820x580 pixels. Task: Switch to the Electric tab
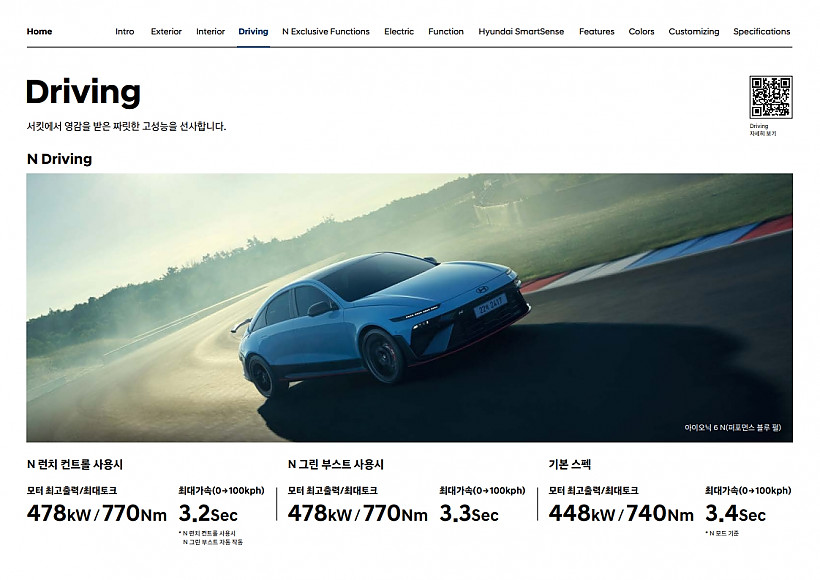pyautogui.click(x=399, y=31)
